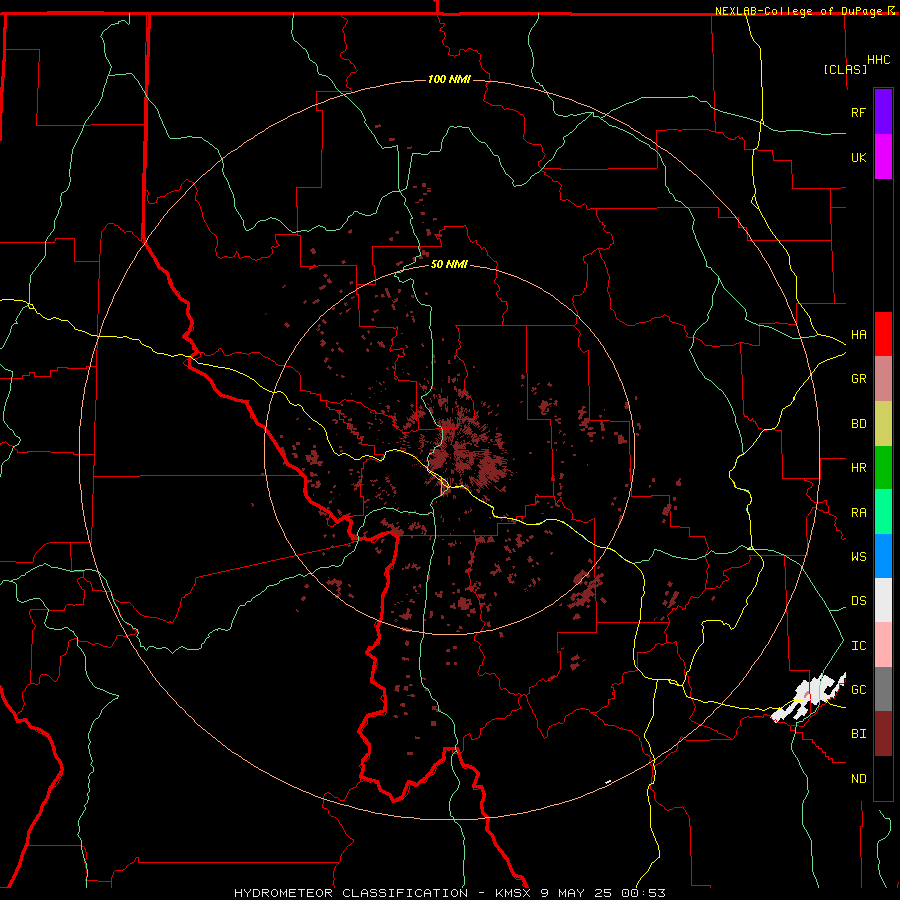Select the yellow BD legend swatch
This screenshot has width=900, height=900.
tap(883, 424)
